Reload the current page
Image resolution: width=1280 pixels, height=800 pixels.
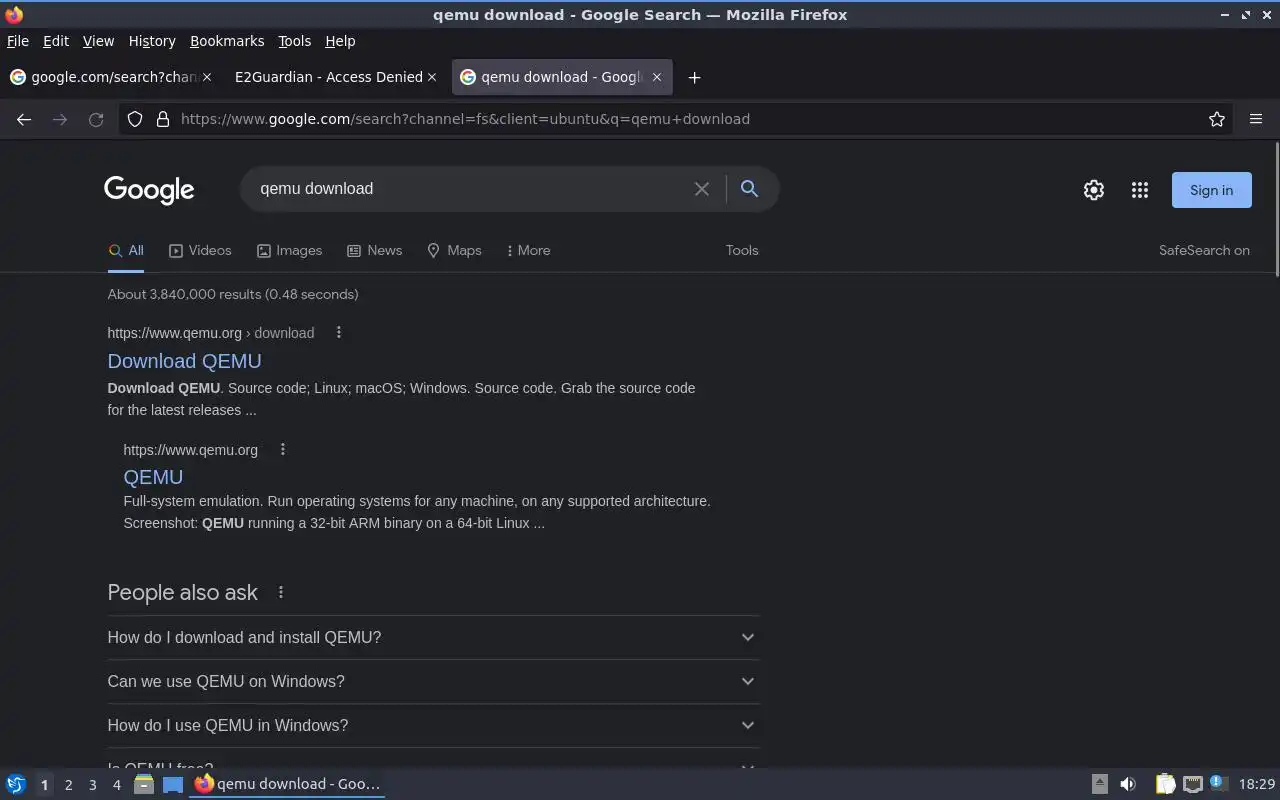click(x=96, y=119)
